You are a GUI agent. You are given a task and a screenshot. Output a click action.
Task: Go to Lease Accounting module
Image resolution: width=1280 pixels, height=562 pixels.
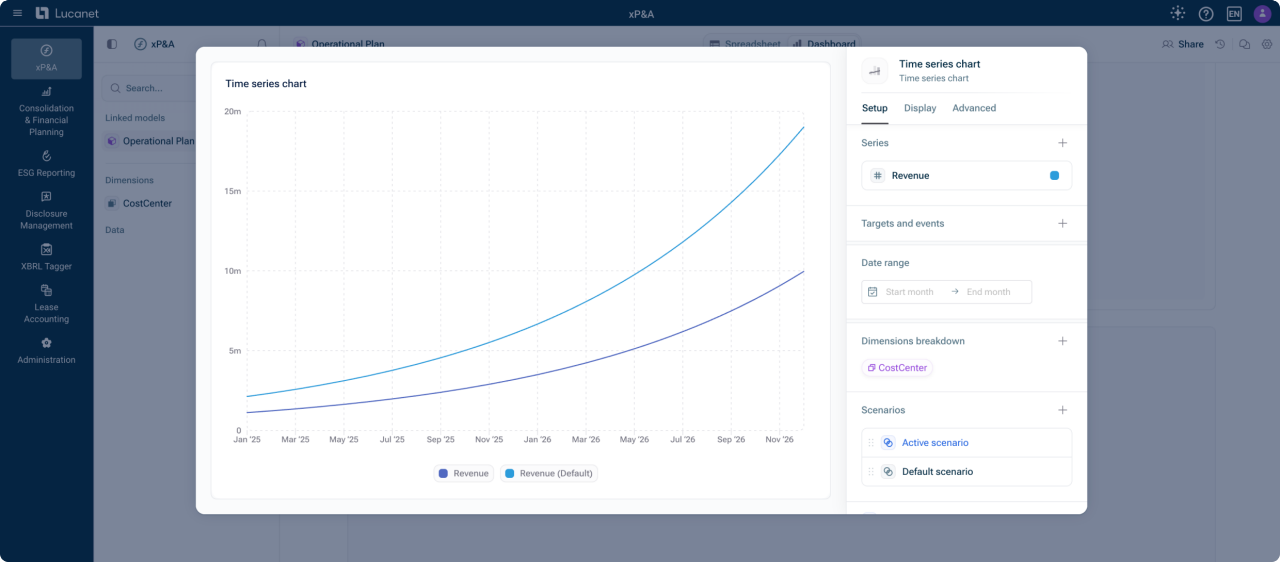click(x=46, y=304)
